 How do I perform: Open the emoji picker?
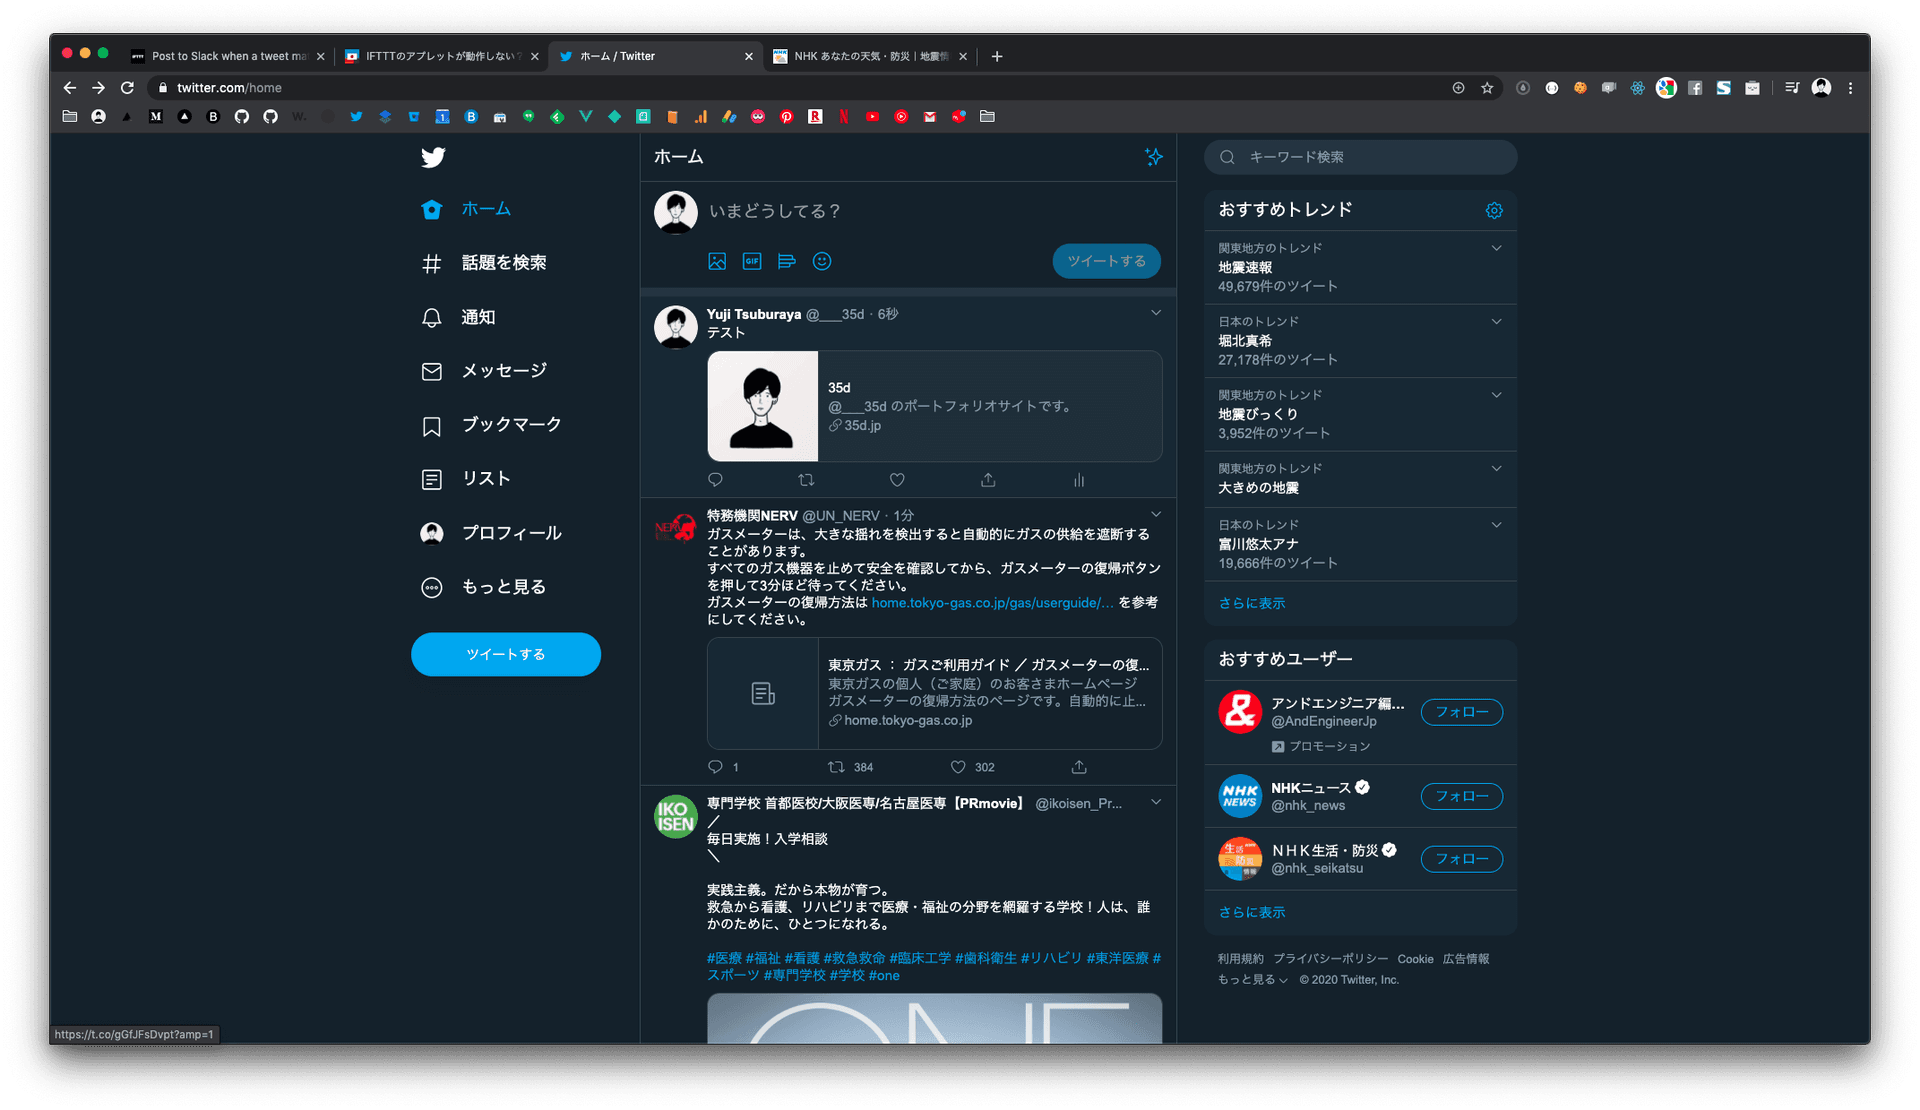point(822,261)
